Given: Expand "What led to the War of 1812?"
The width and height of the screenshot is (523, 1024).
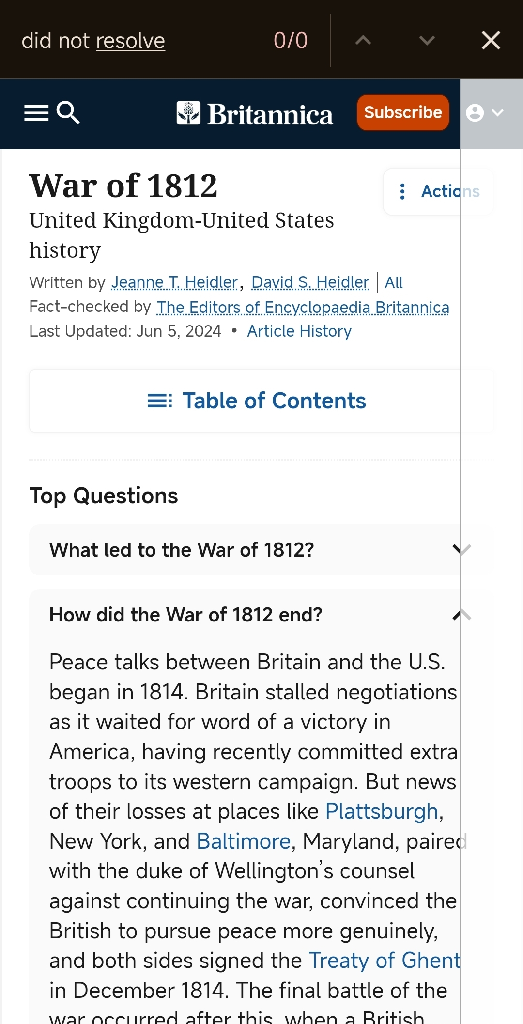Looking at the screenshot, I should click(x=261, y=550).
